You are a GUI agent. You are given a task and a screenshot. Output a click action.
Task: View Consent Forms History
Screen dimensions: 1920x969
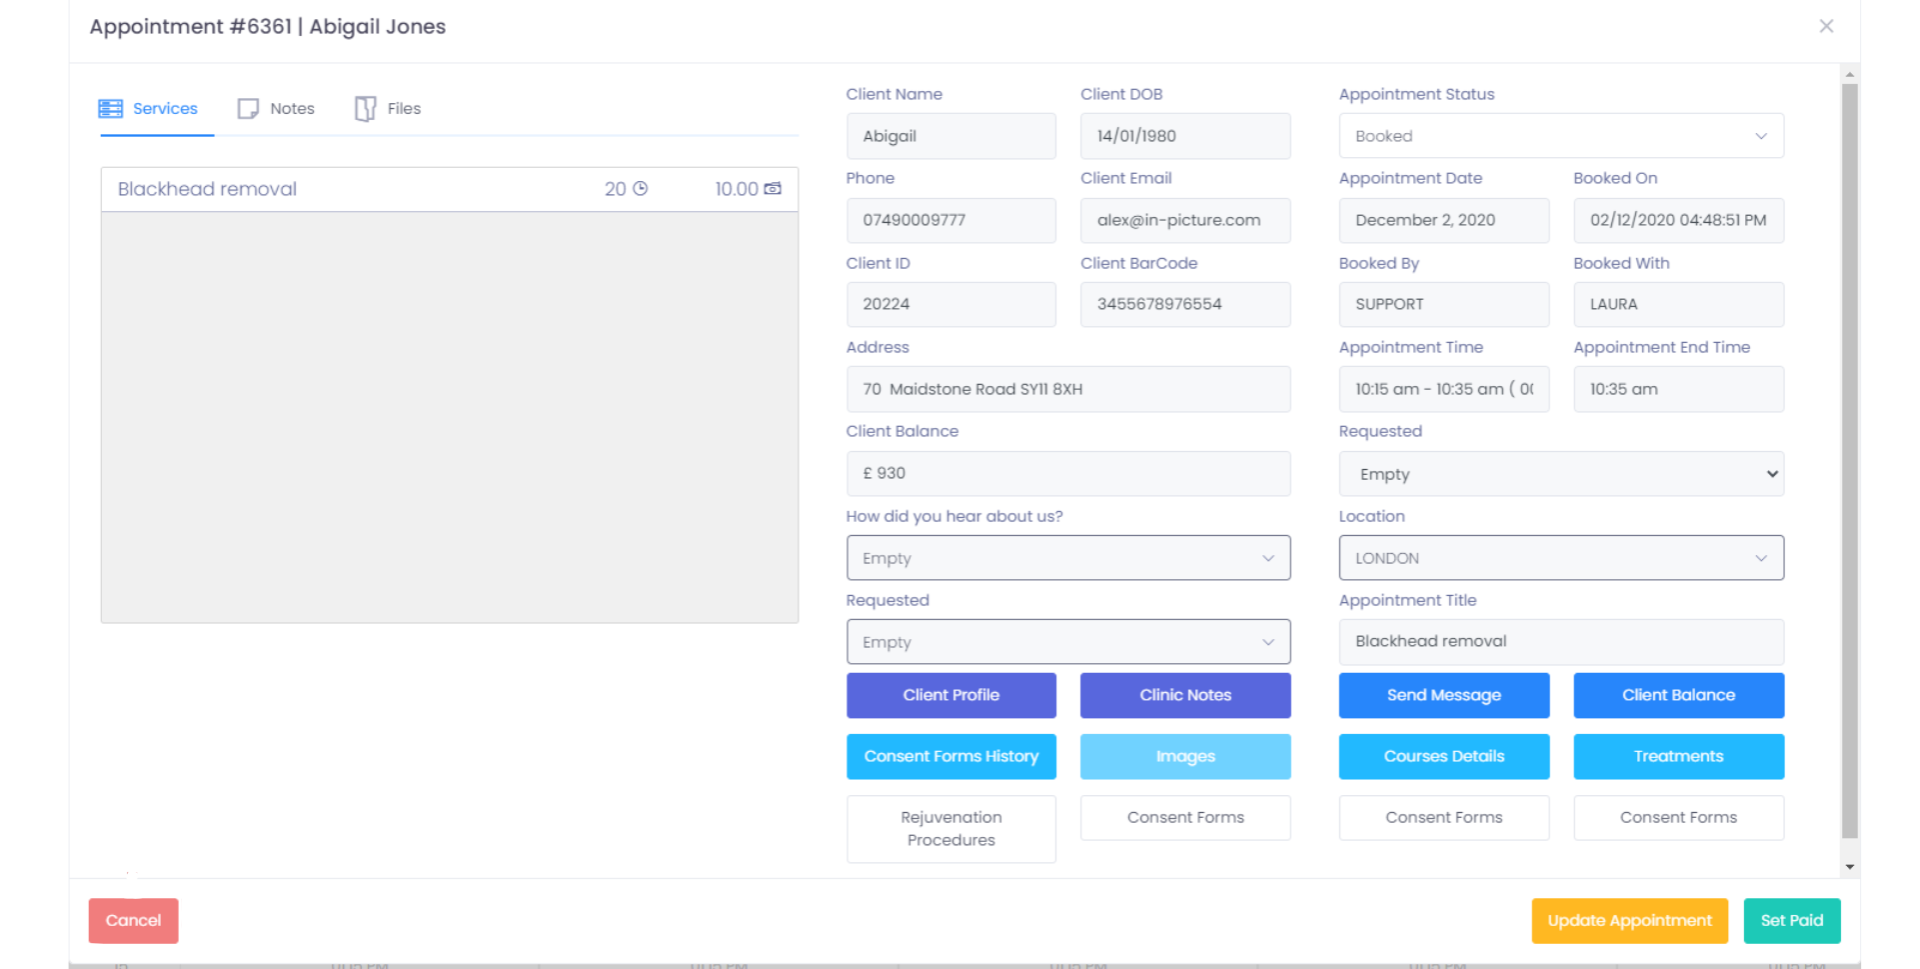click(951, 756)
